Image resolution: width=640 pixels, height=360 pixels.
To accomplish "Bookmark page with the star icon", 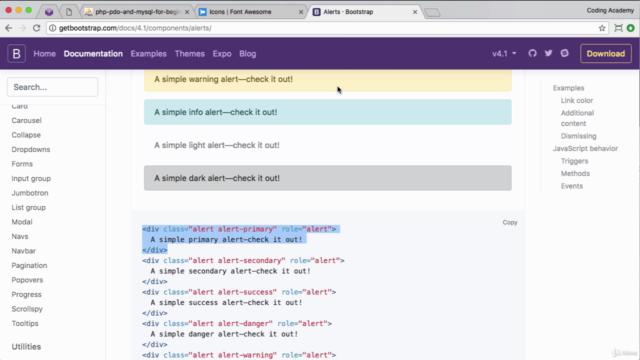I will point(602,28).
